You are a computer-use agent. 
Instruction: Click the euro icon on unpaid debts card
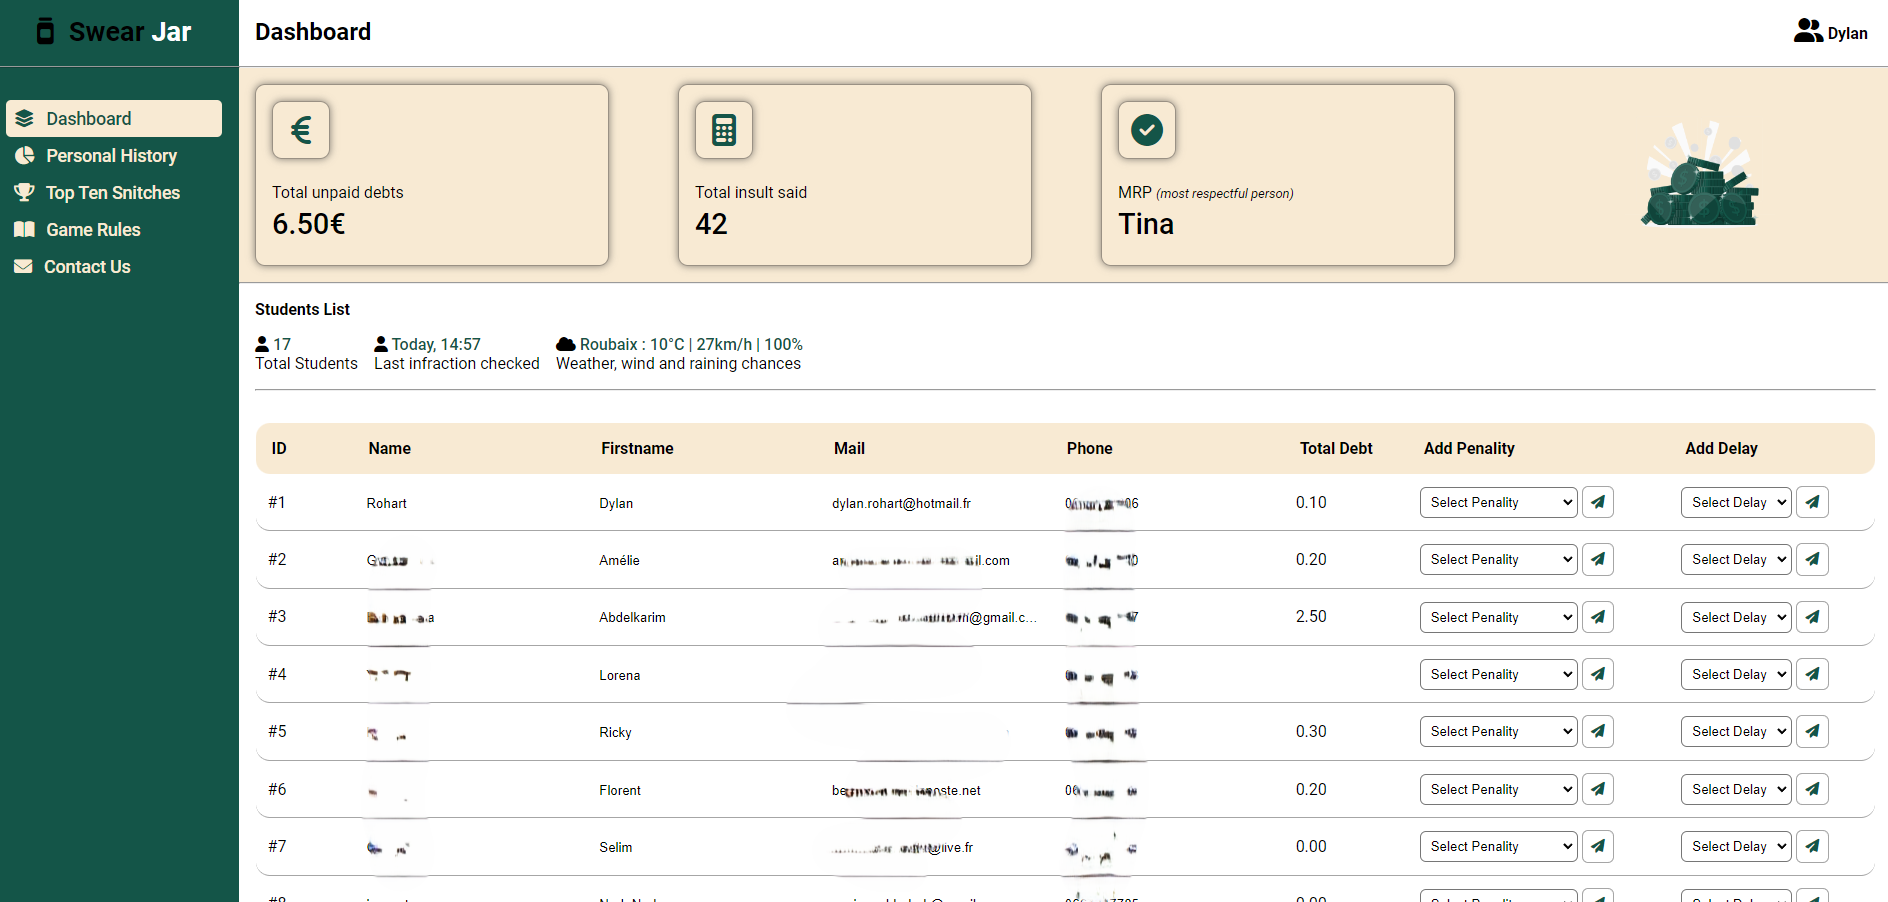(301, 130)
